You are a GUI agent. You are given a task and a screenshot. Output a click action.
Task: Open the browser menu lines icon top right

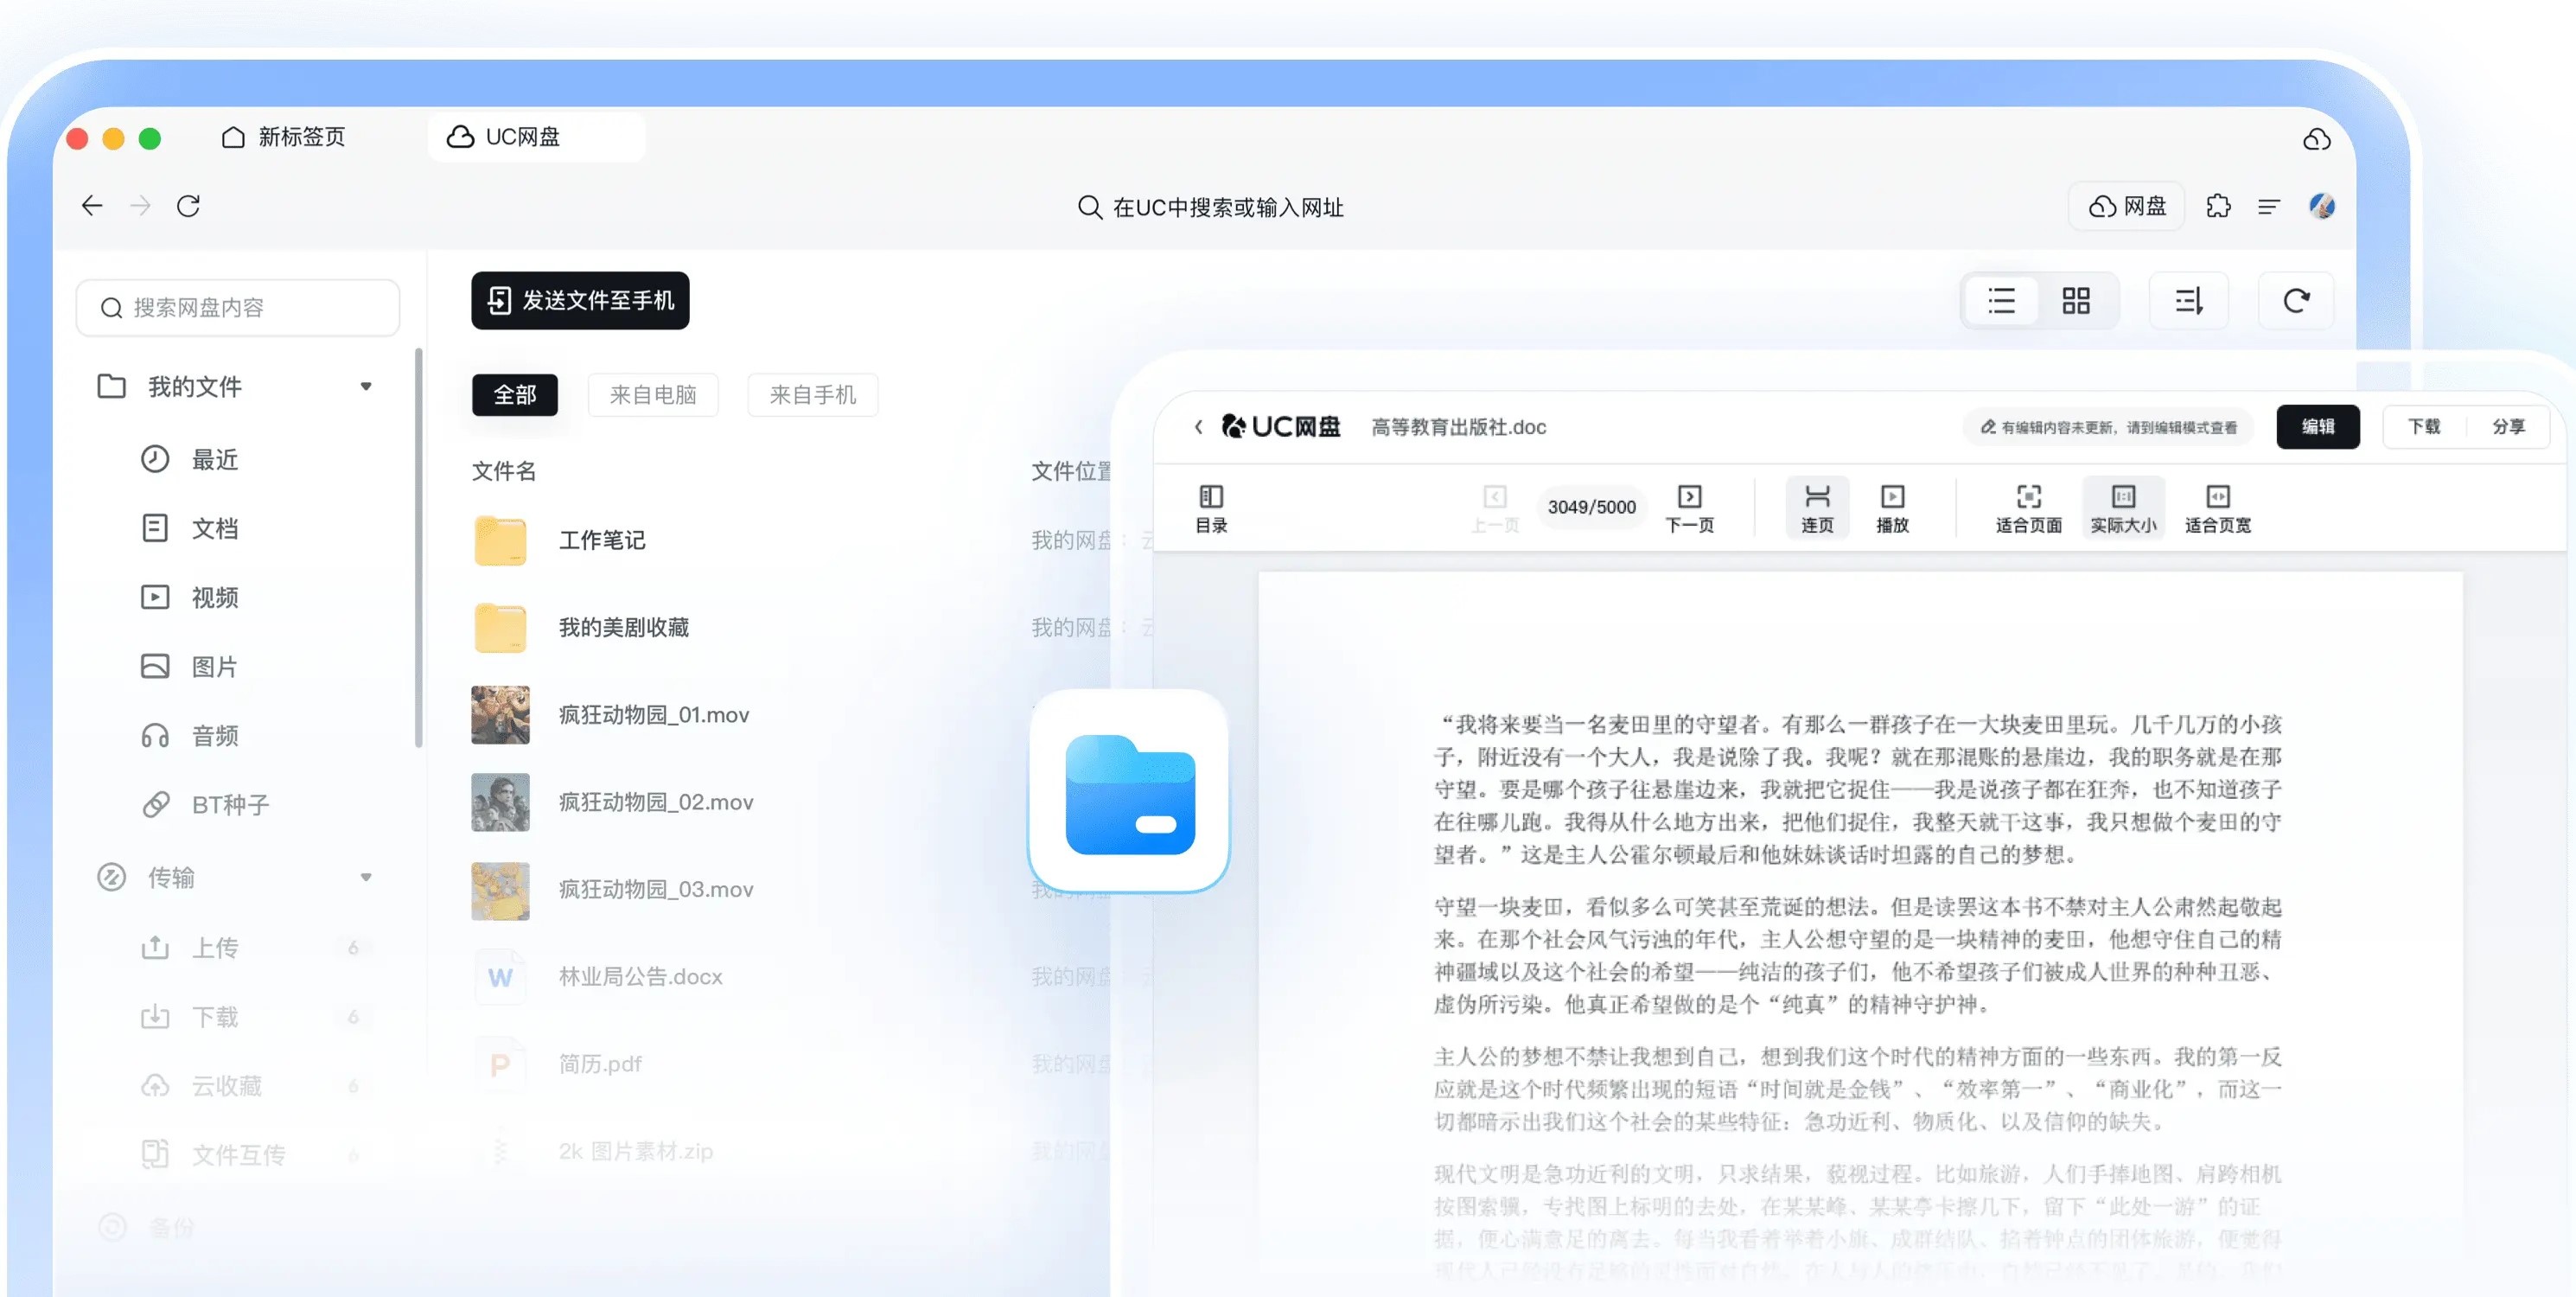click(2270, 206)
